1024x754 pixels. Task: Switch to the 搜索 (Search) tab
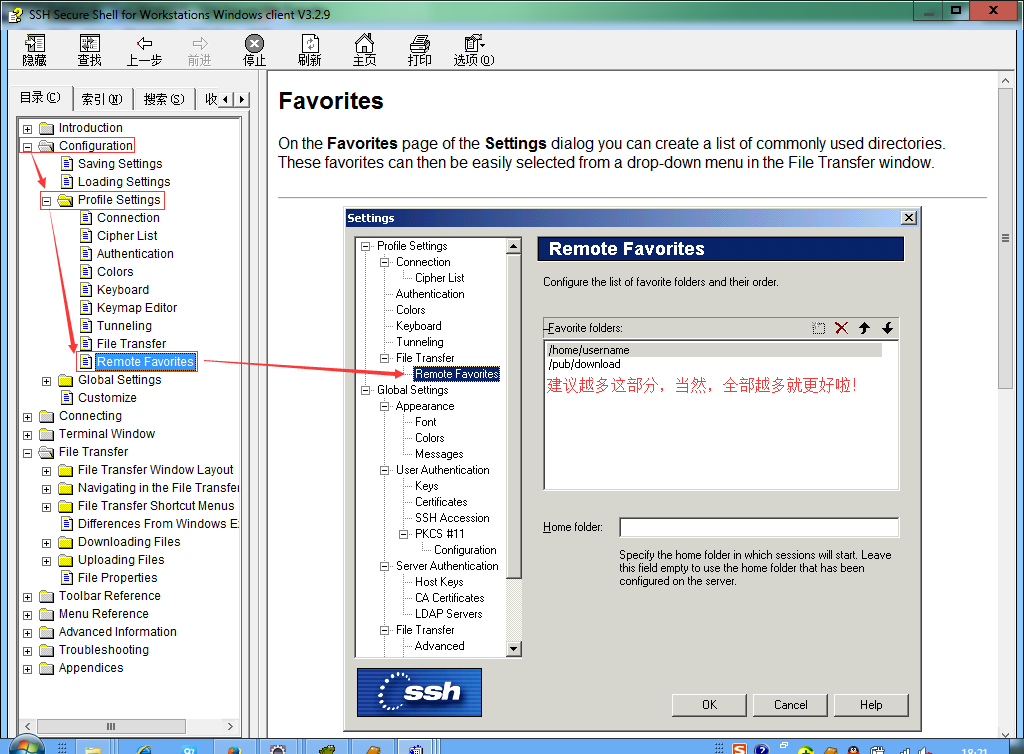coord(164,99)
